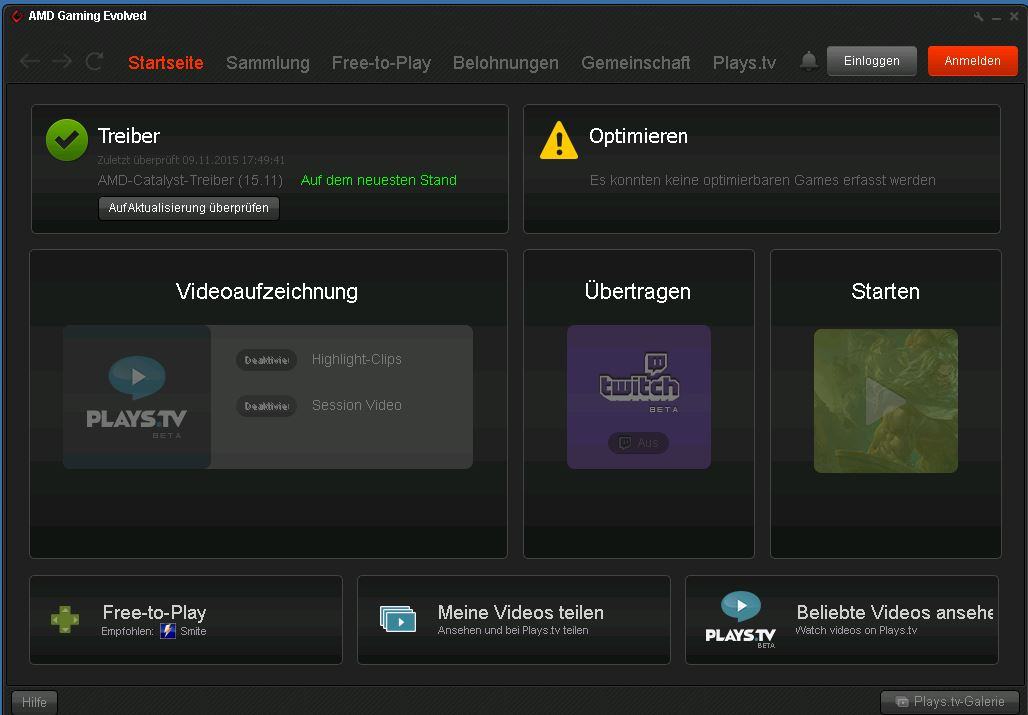This screenshot has width=1028, height=715.
Task: Launch the game thumbnail under Starten
Action: pyautogui.click(x=886, y=401)
